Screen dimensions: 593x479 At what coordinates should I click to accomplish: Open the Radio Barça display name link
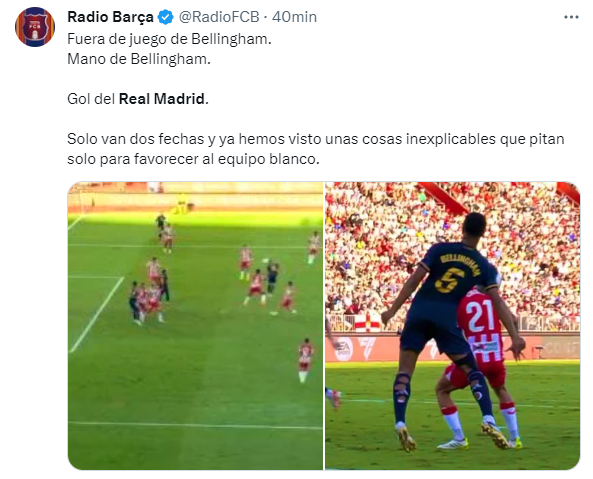point(110,17)
